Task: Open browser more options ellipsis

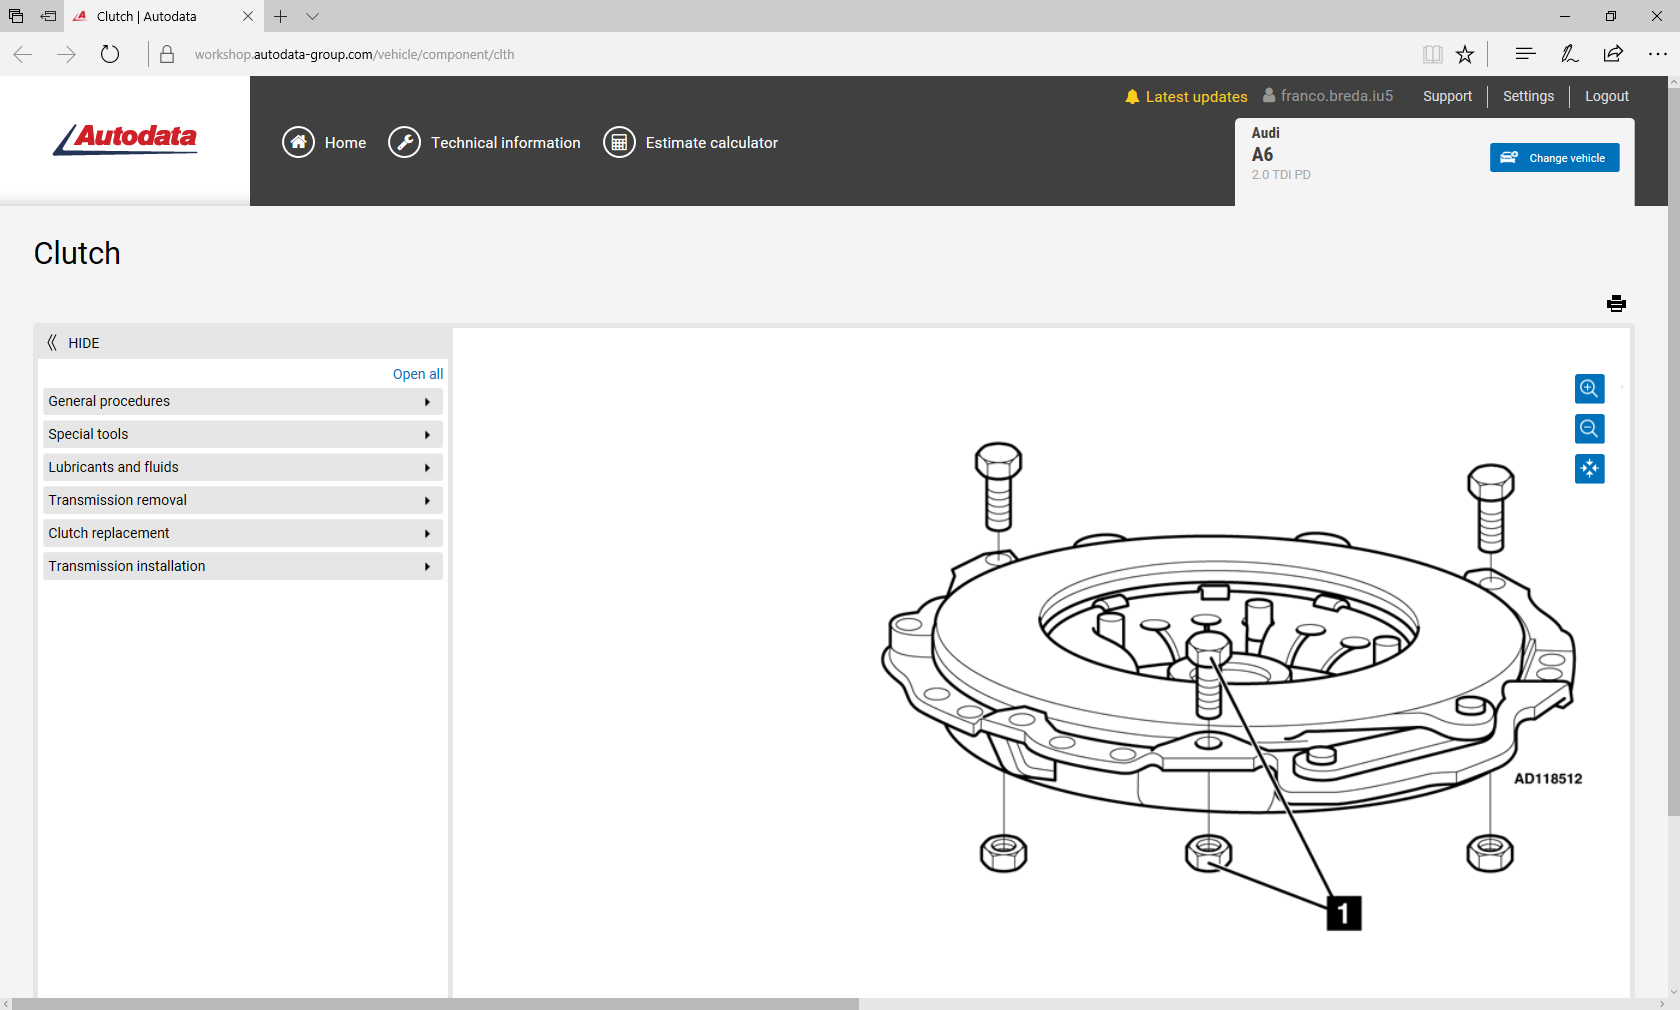Action: coord(1657,54)
